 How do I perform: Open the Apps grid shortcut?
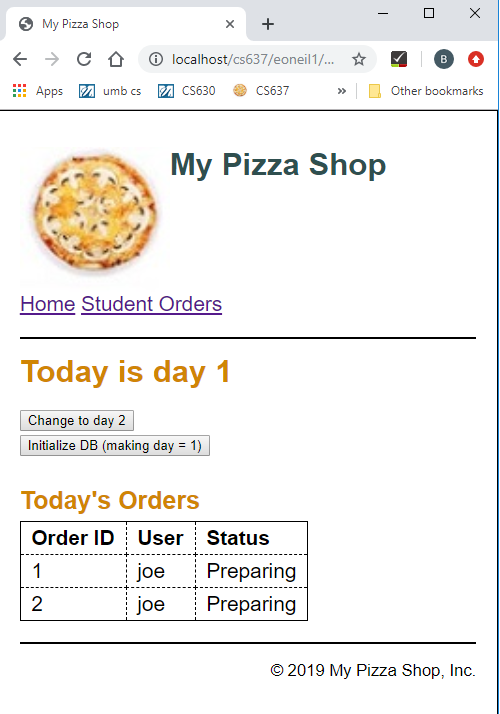(x=37, y=91)
